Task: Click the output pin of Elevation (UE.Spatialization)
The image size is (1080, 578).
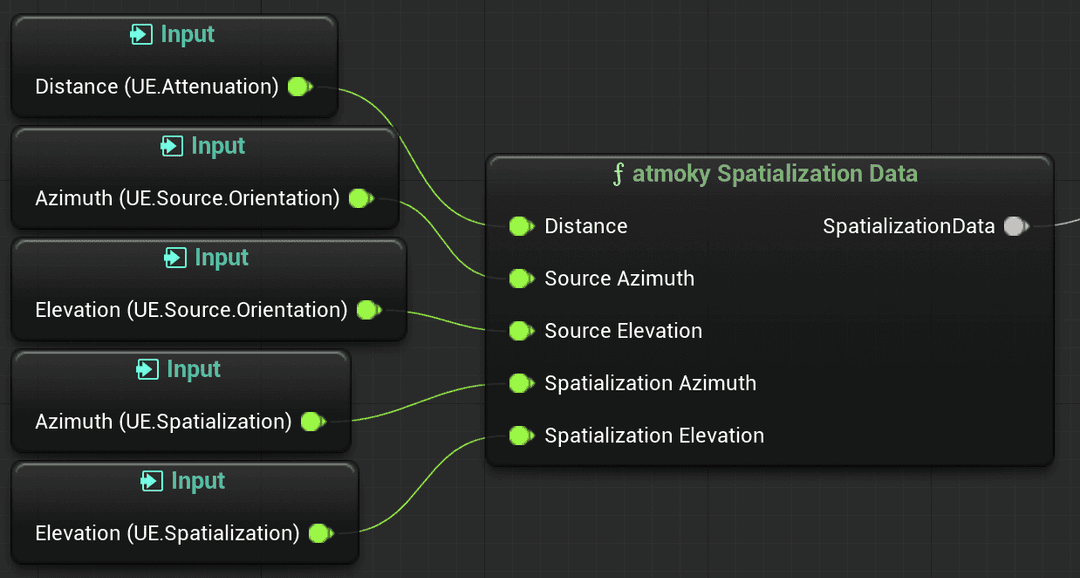Action: click(320, 533)
